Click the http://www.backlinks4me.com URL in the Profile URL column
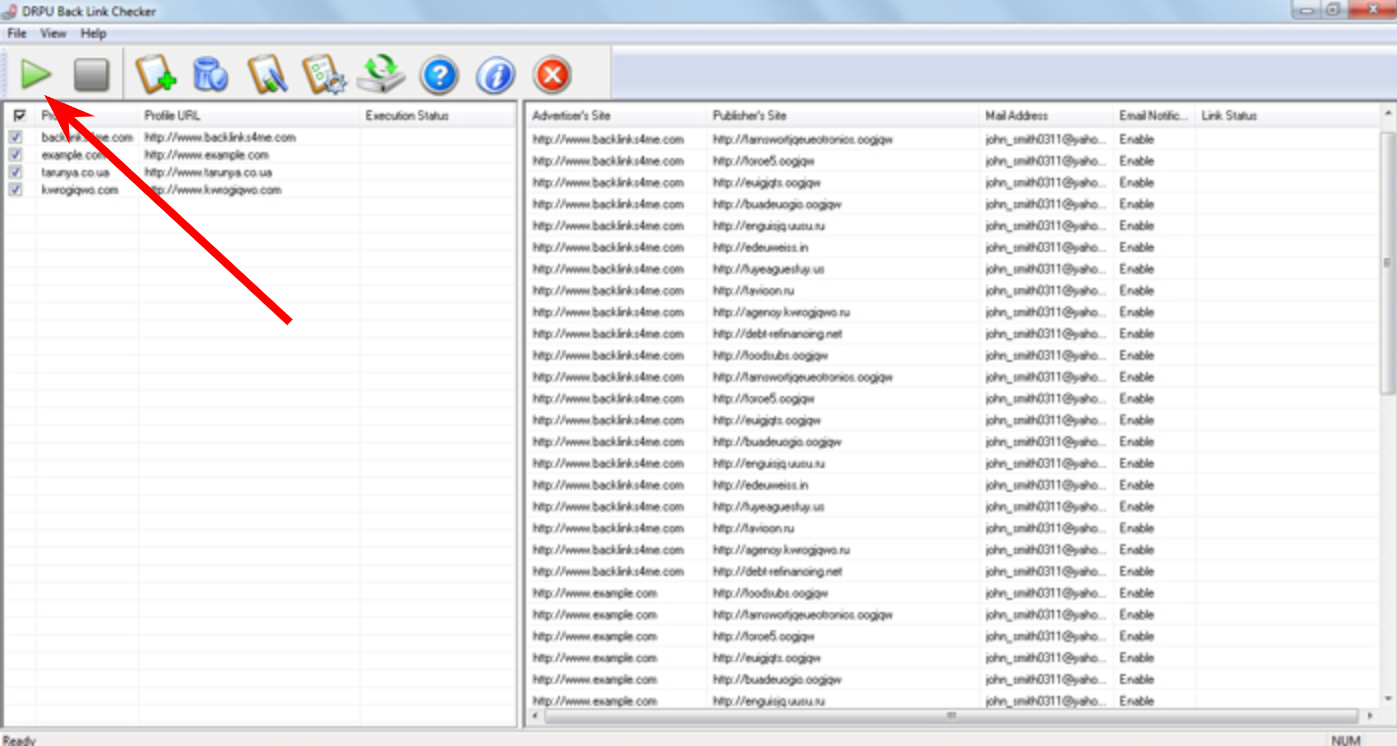The height and width of the screenshot is (746, 1397). click(x=220, y=137)
